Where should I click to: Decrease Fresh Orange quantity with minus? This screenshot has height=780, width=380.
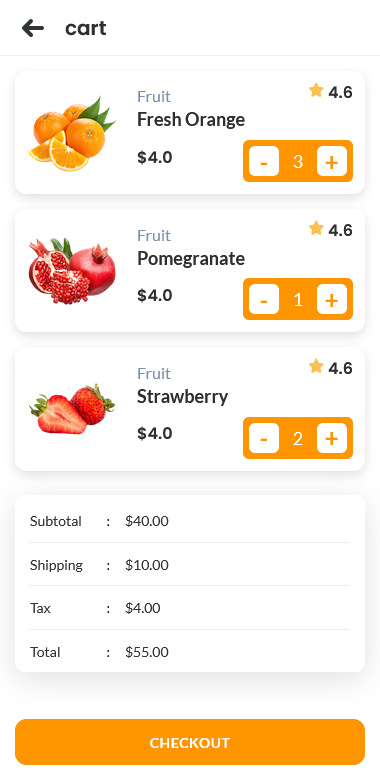click(x=264, y=161)
